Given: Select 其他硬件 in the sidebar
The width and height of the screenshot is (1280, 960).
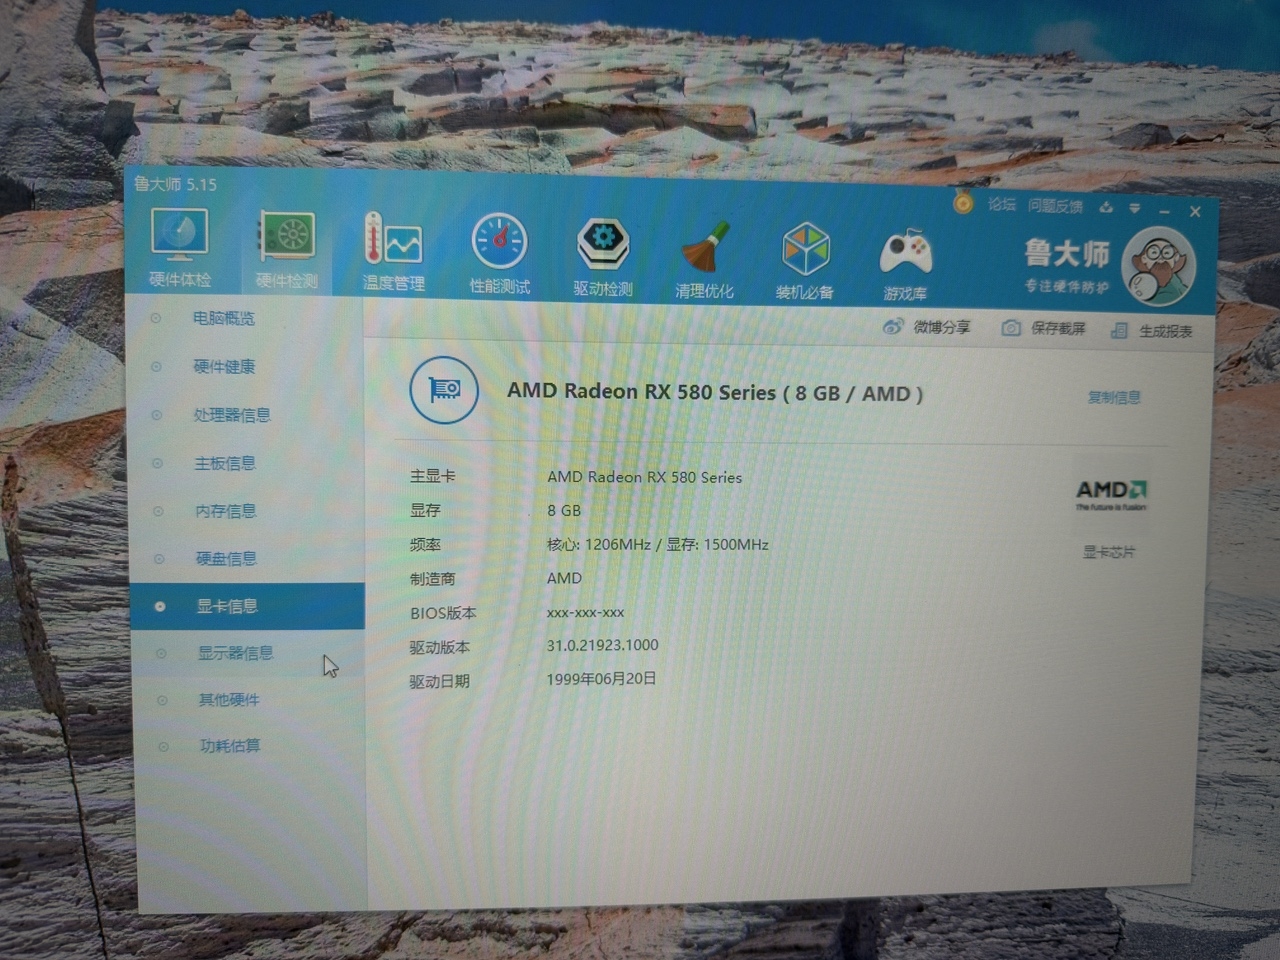Looking at the screenshot, I should point(228,700).
